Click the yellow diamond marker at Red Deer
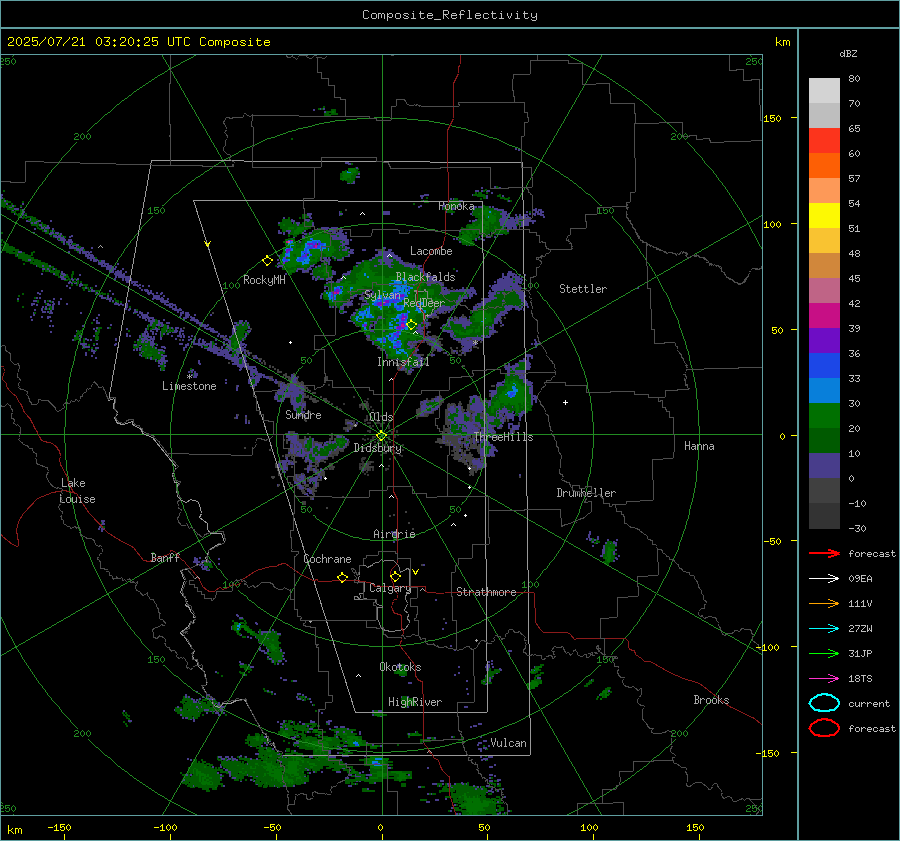 (412, 325)
